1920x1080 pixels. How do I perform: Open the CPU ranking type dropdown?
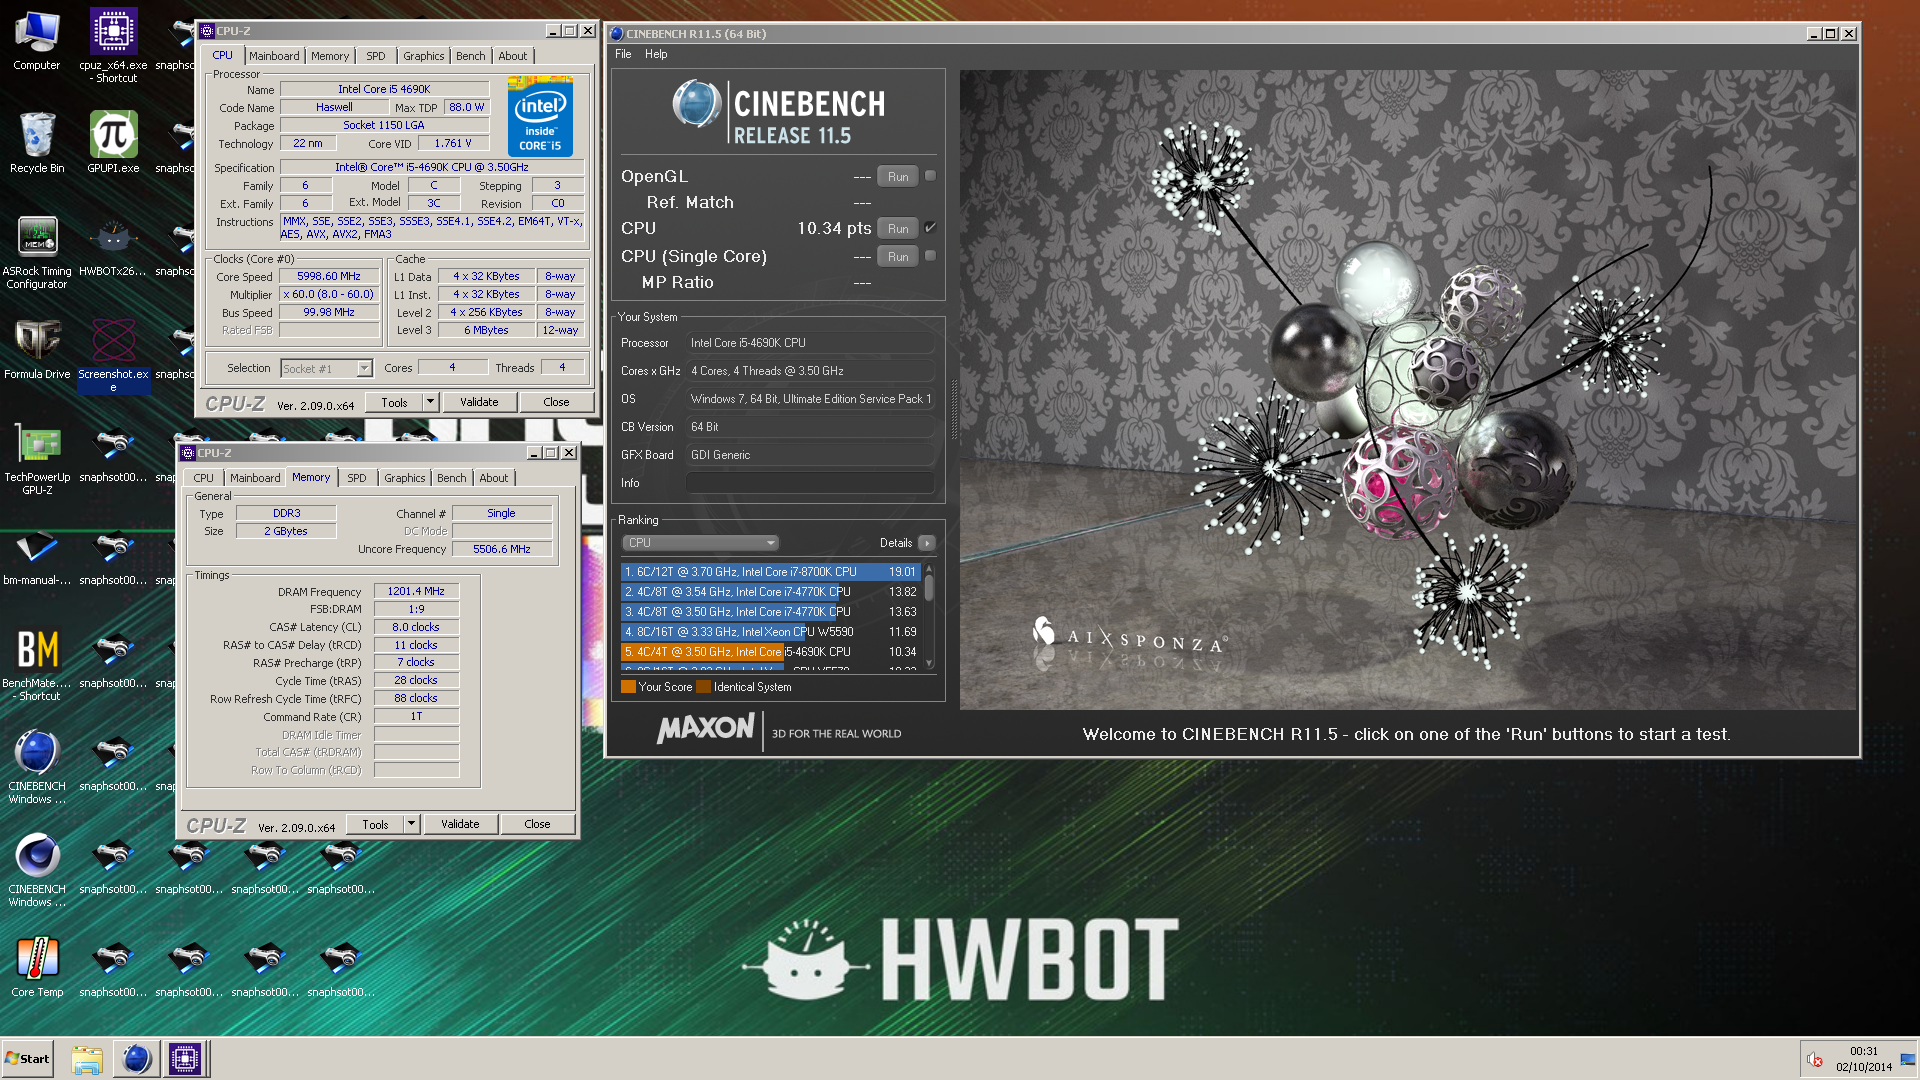coord(700,543)
